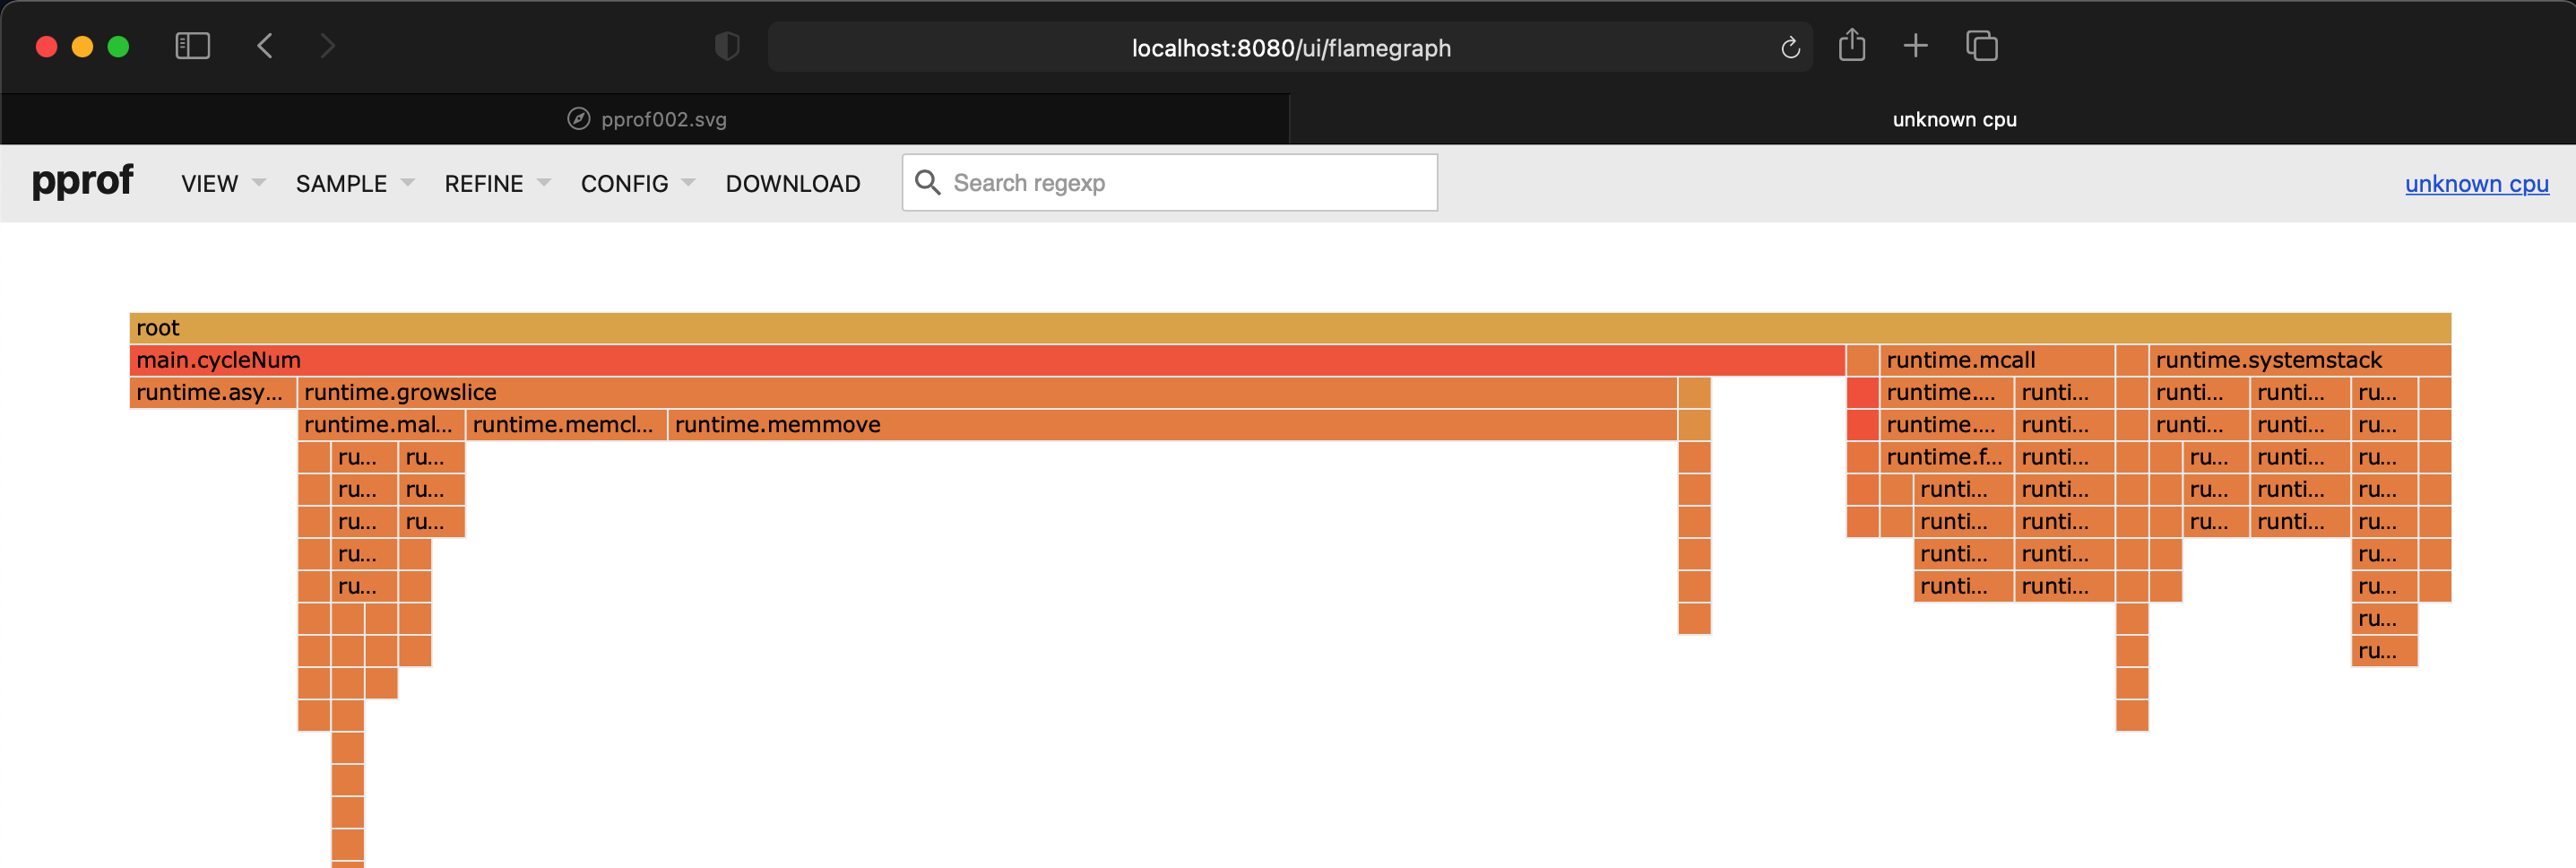Image resolution: width=2576 pixels, height=868 pixels.
Task: Switch to the pprof002.svg tab
Action: tap(646, 119)
